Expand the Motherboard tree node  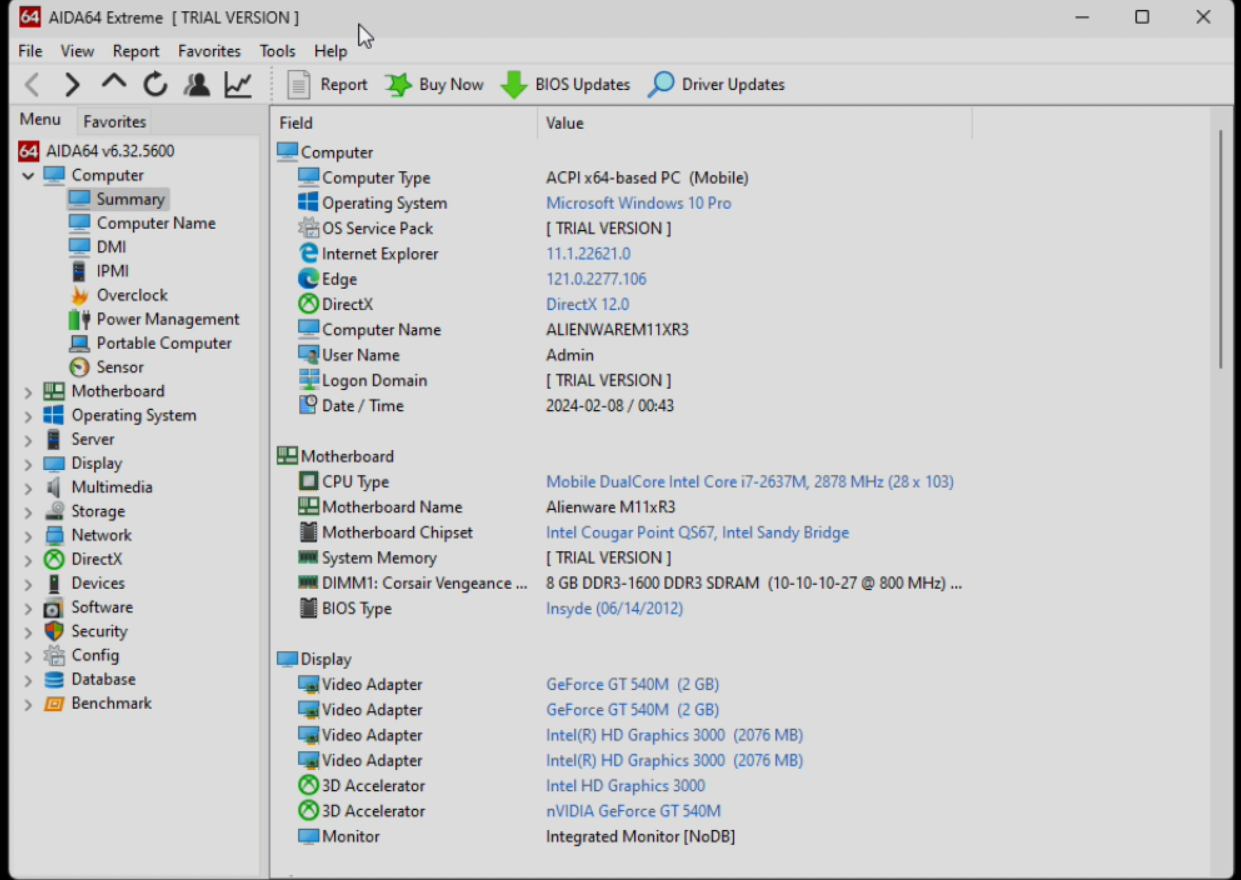[x=28, y=392]
